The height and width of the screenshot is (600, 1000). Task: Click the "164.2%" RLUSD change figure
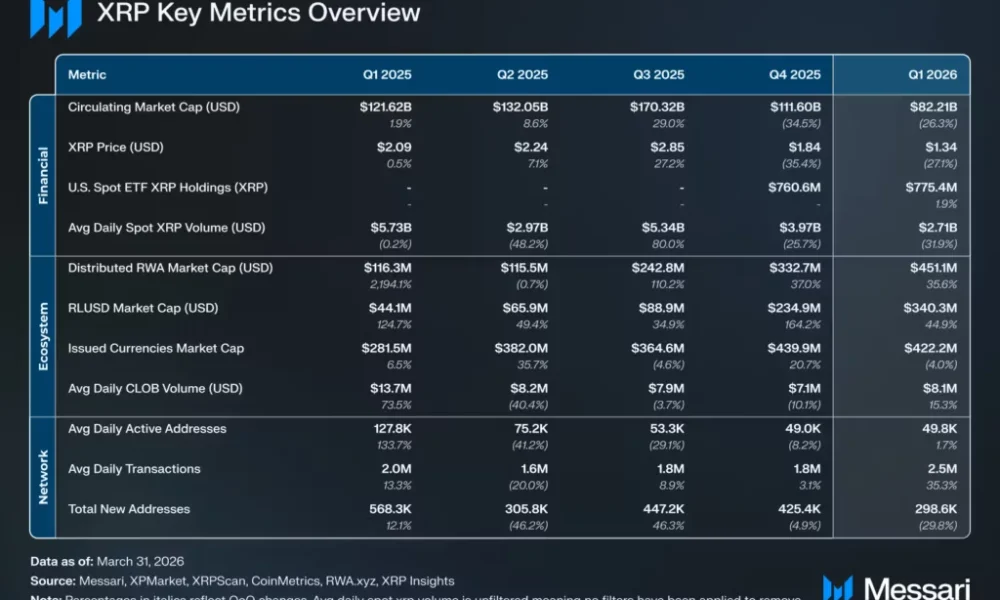tap(802, 325)
